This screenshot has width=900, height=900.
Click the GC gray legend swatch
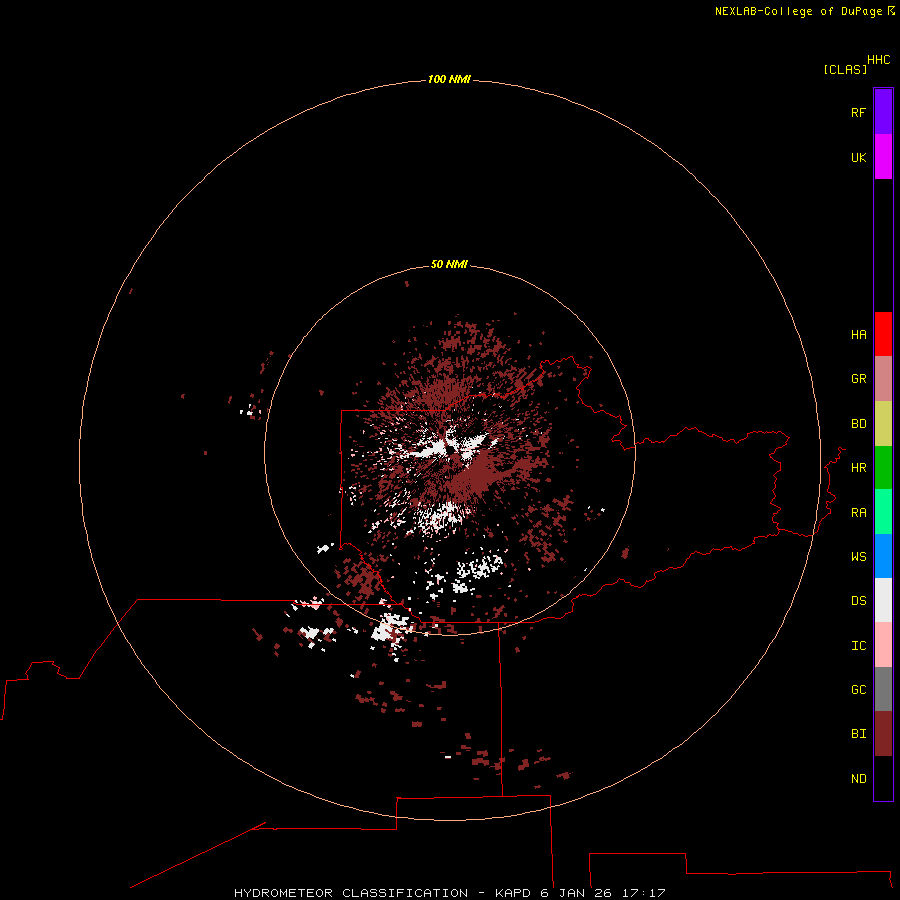point(883,689)
